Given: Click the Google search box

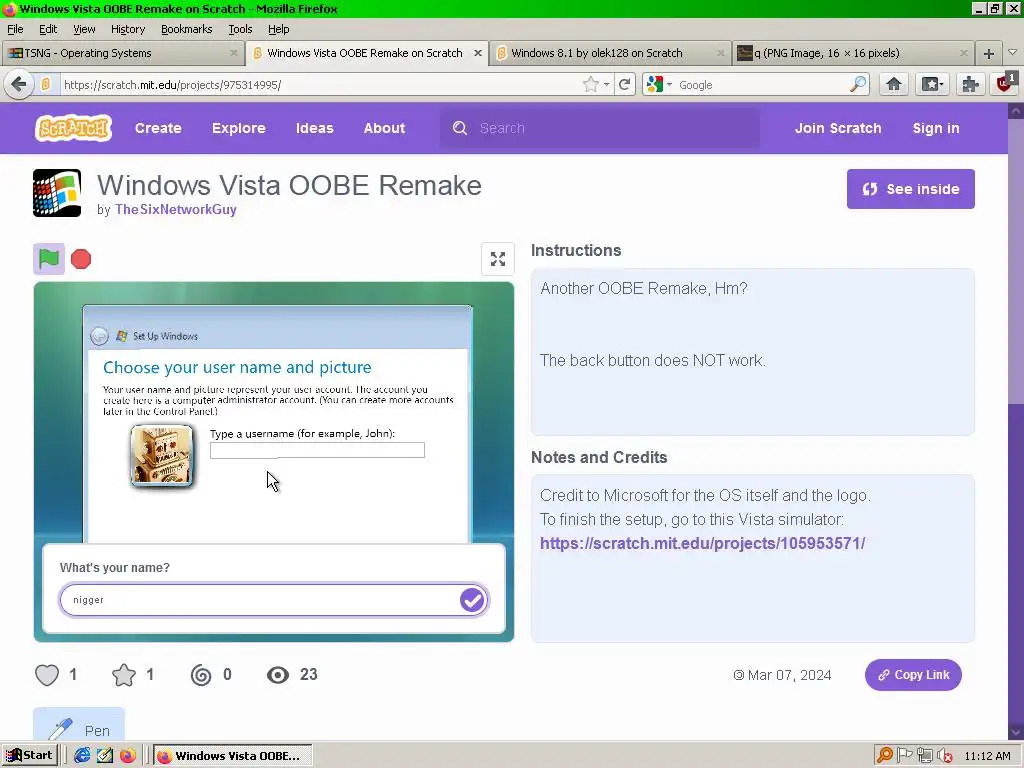Looking at the screenshot, I should pyautogui.click(x=761, y=85).
